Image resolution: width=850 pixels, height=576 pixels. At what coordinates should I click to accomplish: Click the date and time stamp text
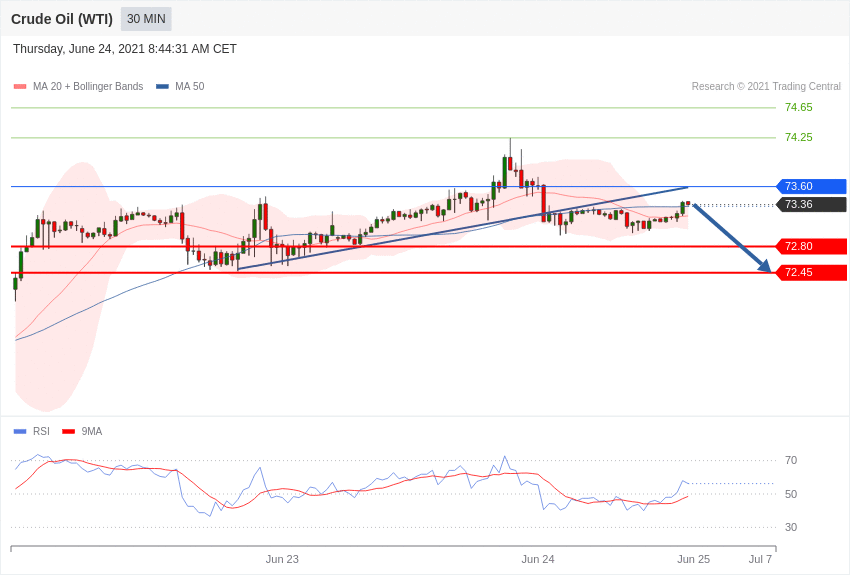[x=125, y=49]
